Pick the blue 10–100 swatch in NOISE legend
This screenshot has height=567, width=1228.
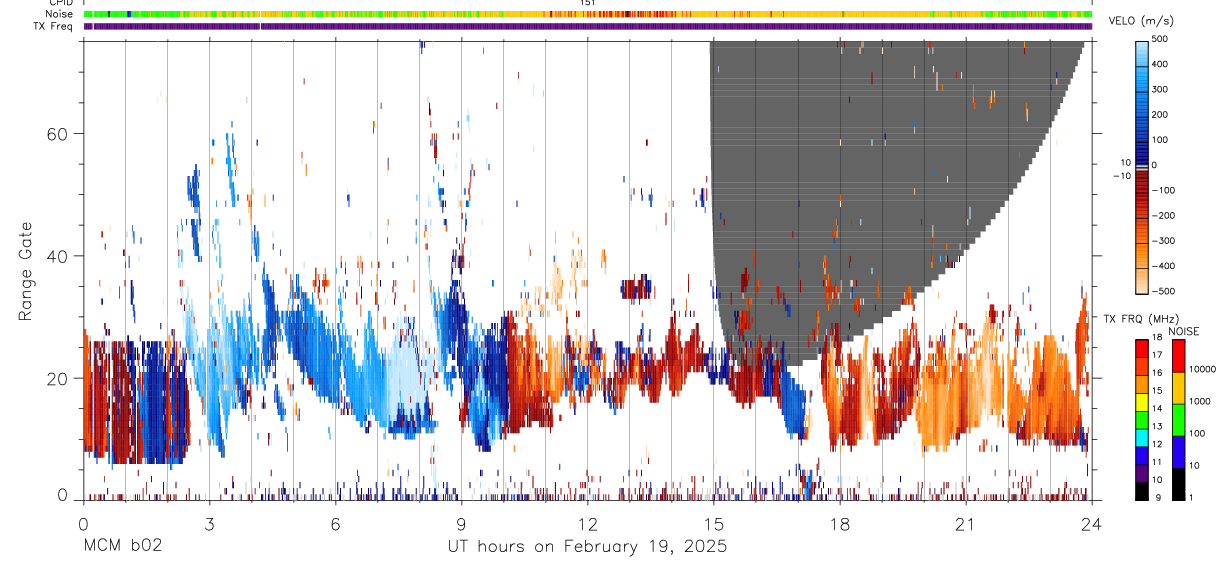pos(1177,451)
